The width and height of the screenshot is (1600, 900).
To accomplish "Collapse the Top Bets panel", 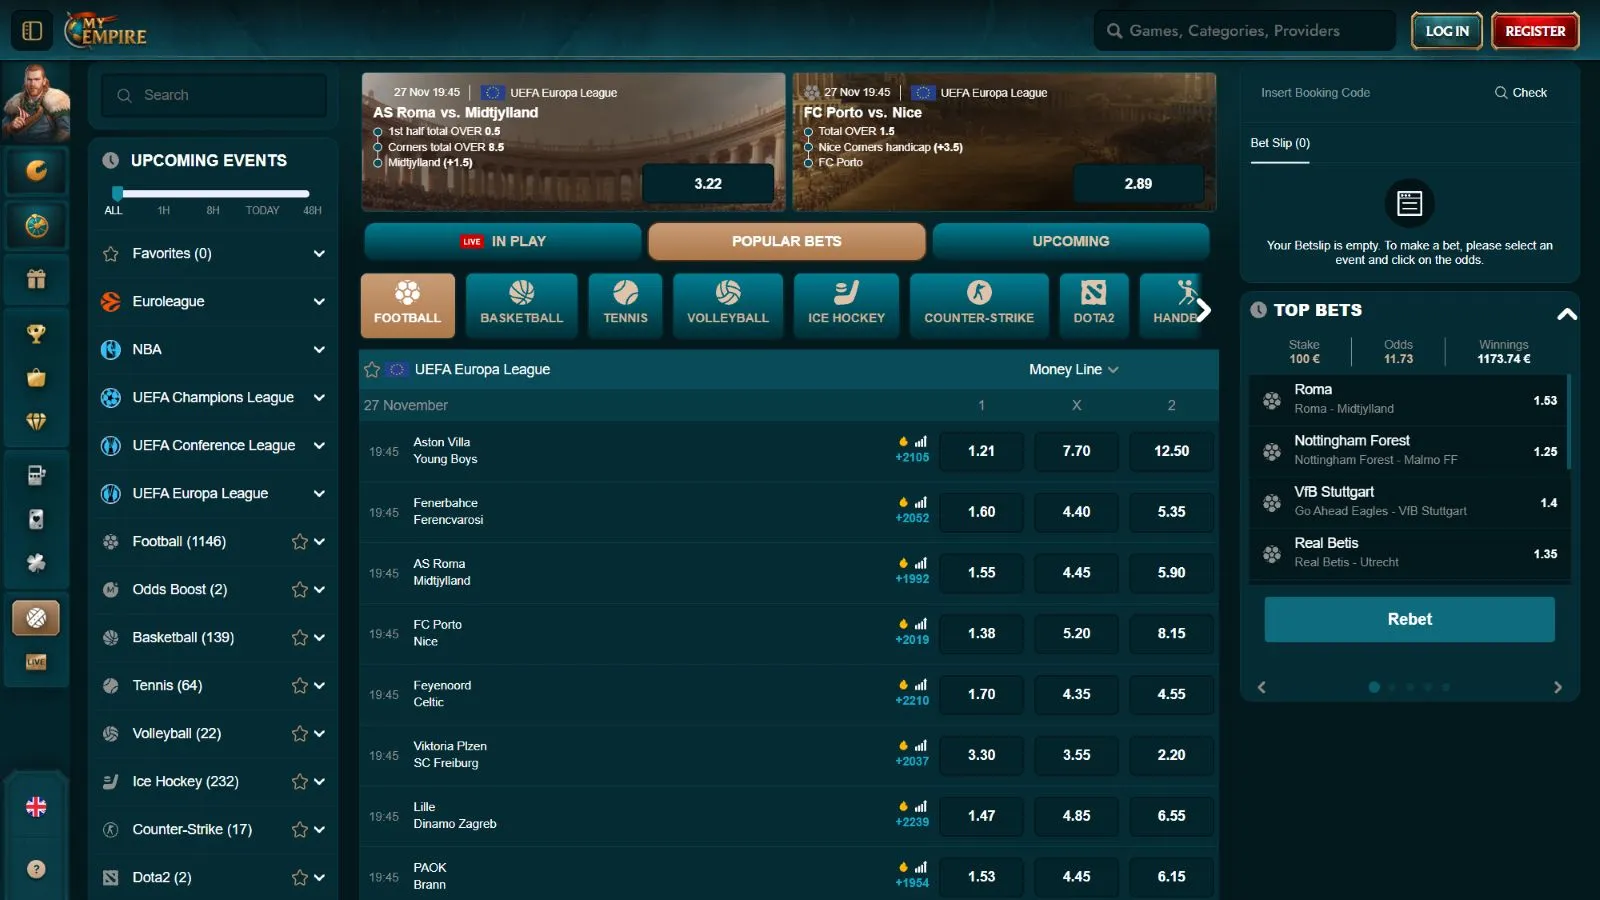I will (x=1566, y=313).
